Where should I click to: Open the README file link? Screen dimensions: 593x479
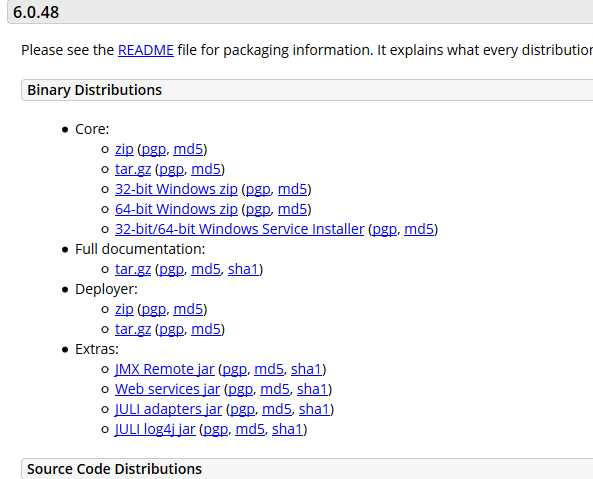coord(146,50)
